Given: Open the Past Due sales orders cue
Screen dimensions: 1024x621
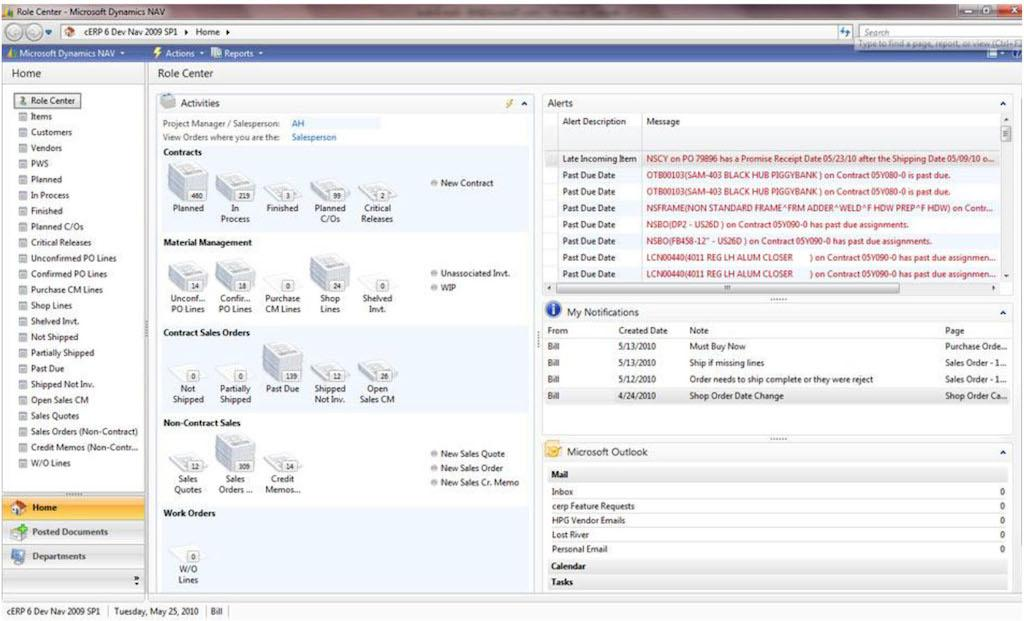Looking at the screenshot, I should point(282,369).
